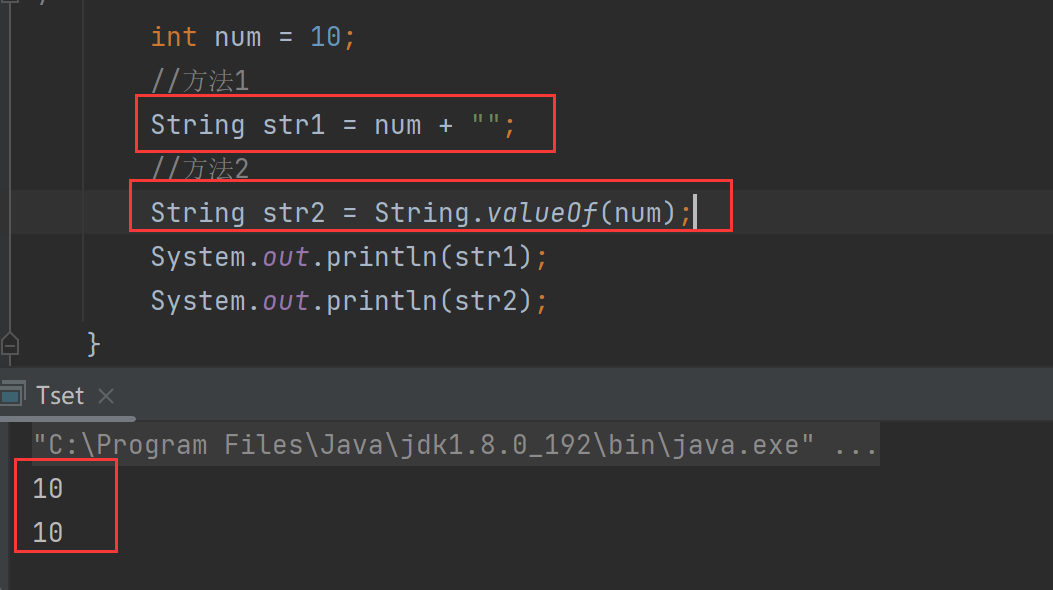Click the closing curly brace of the method
The width and height of the screenshot is (1053, 590).
point(94,344)
